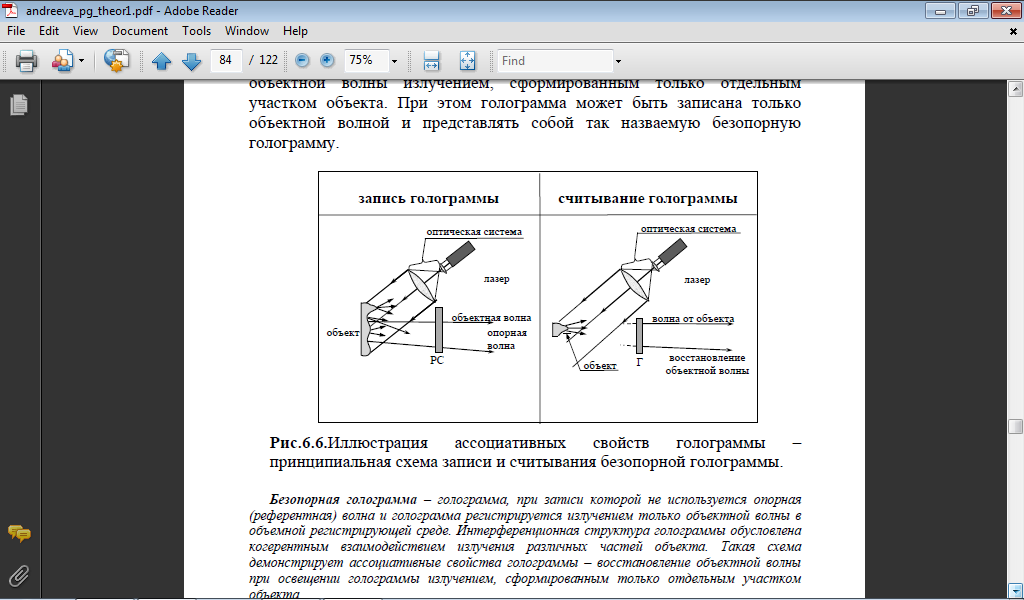Open the Comments panel in sidebar

[19, 533]
